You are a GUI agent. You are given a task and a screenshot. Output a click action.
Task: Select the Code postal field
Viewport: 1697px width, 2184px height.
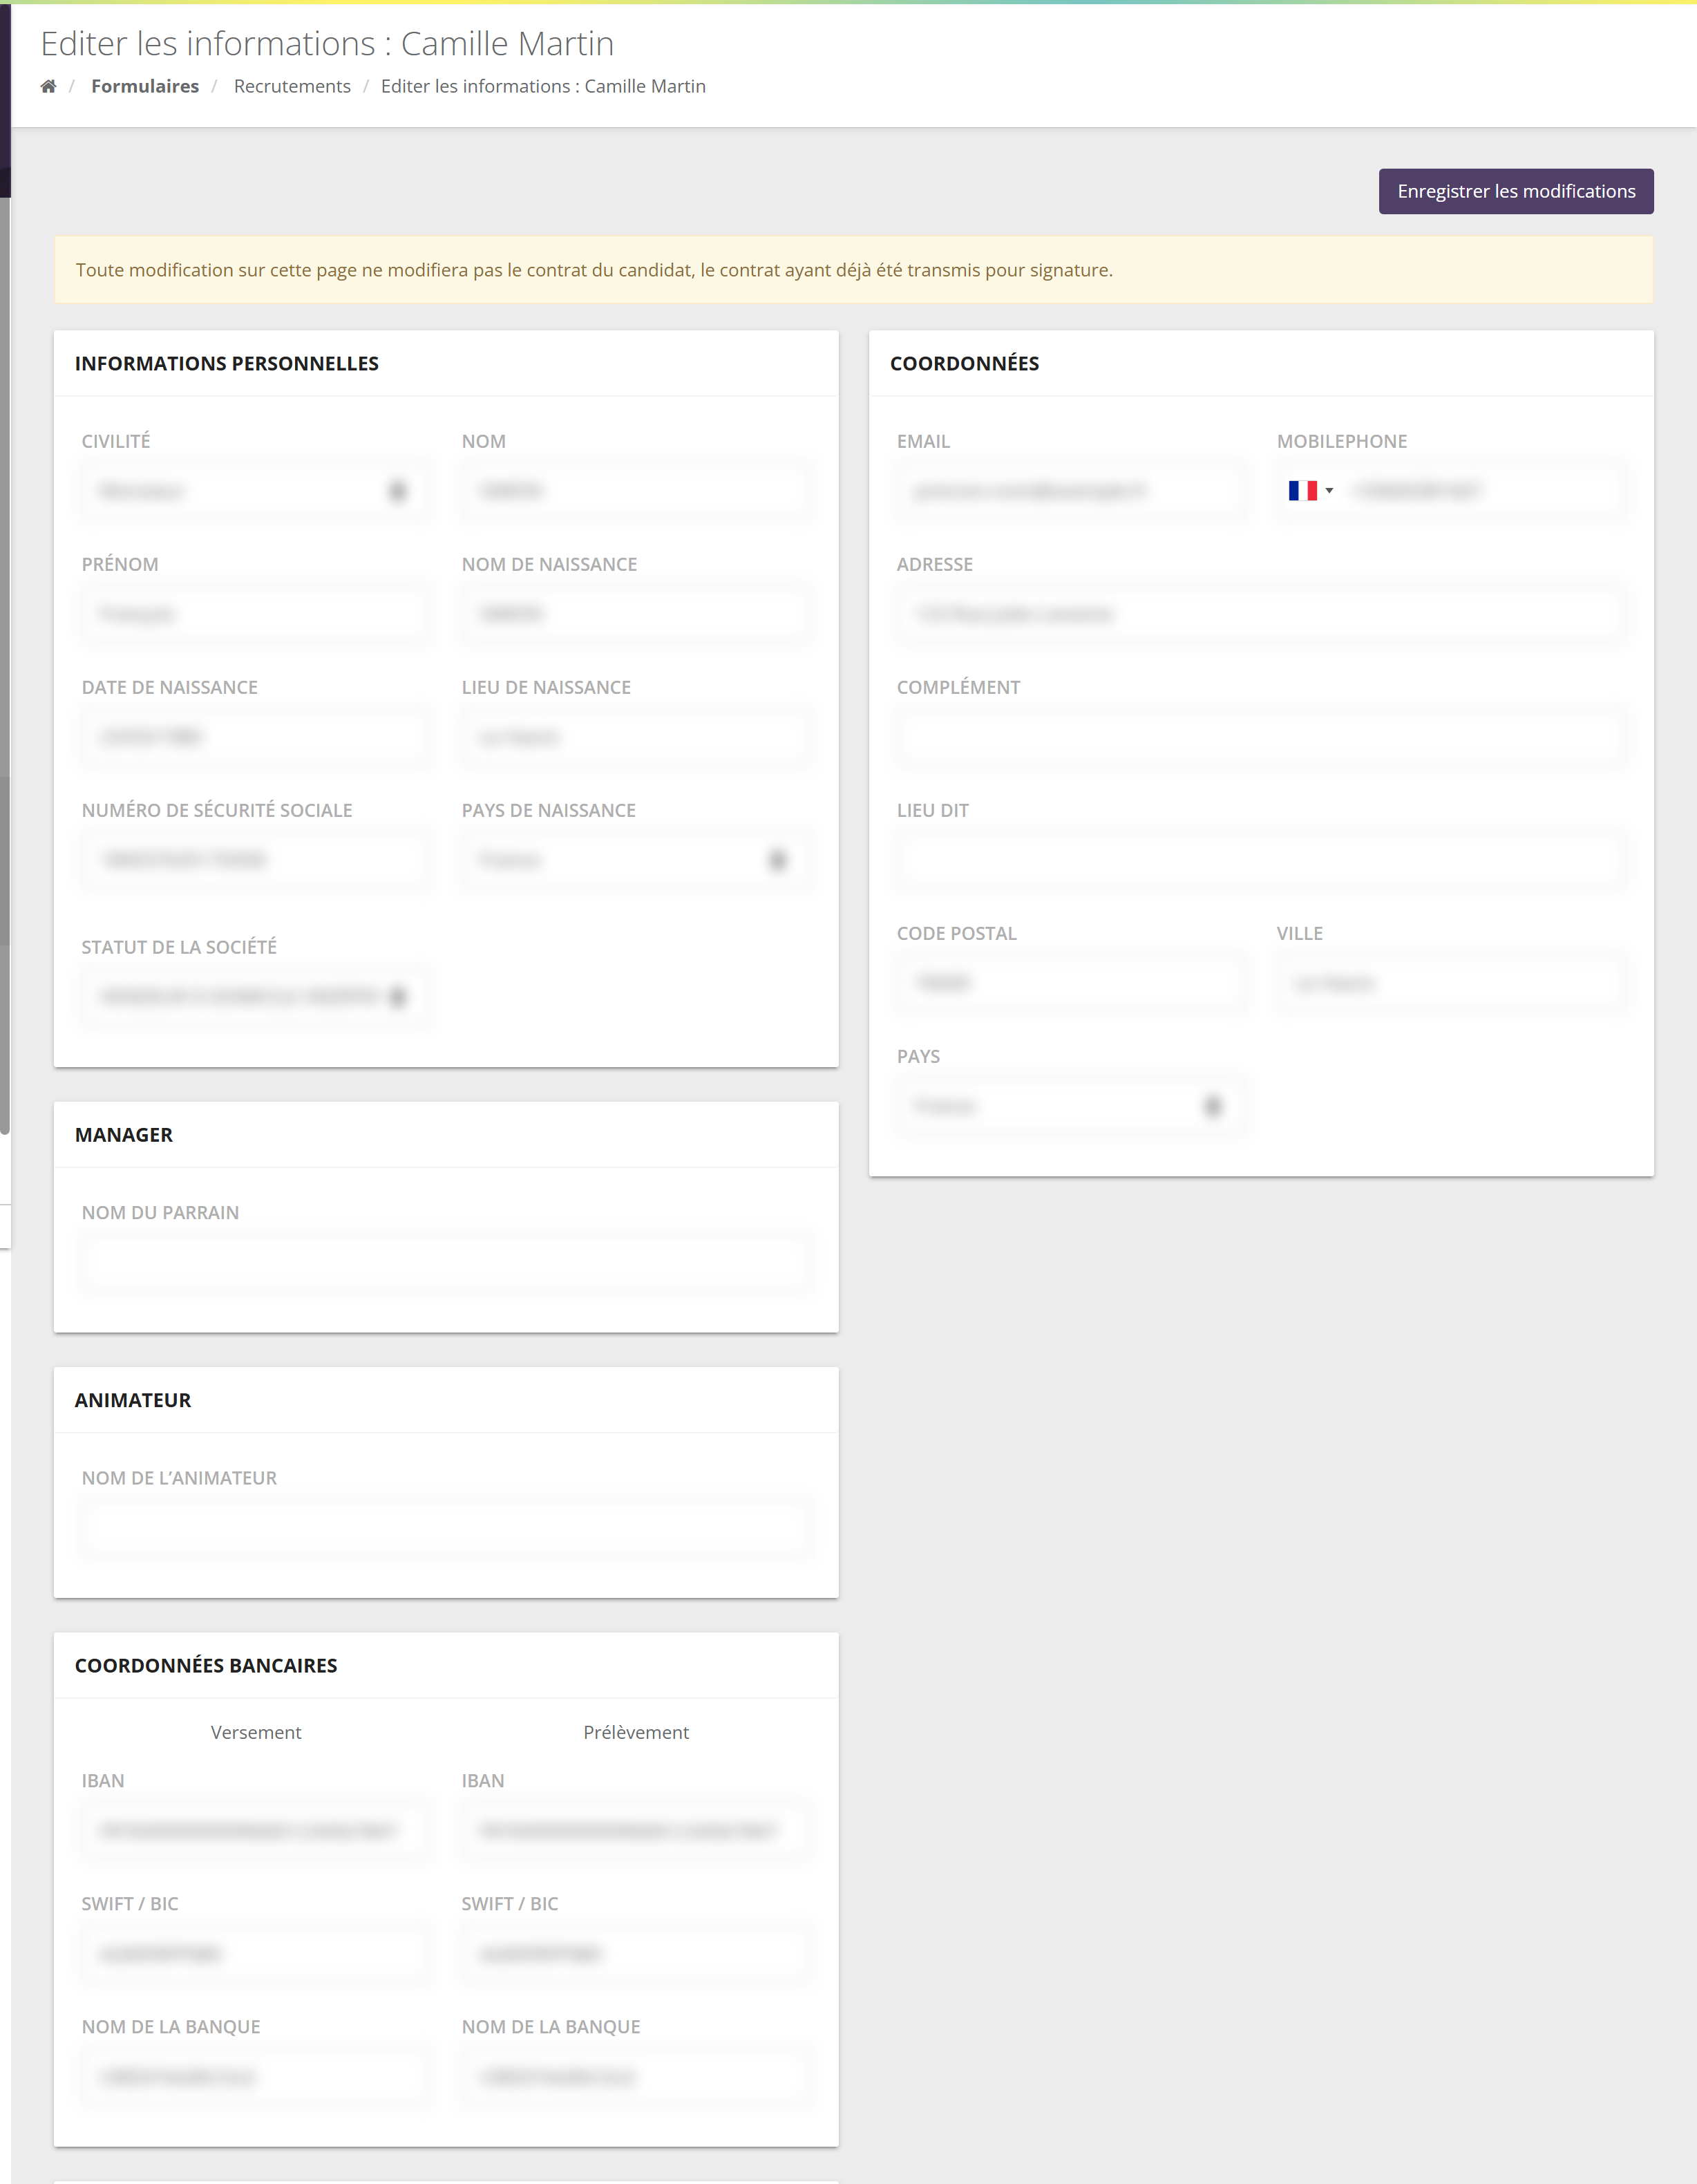(x=1071, y=983)
